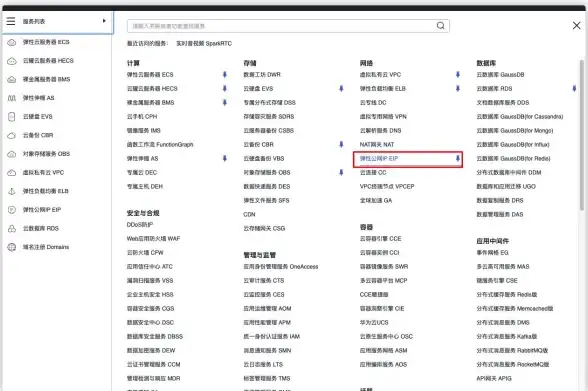
Task: Open Web application firewall WAF link
Action: [x=153, y=238]
